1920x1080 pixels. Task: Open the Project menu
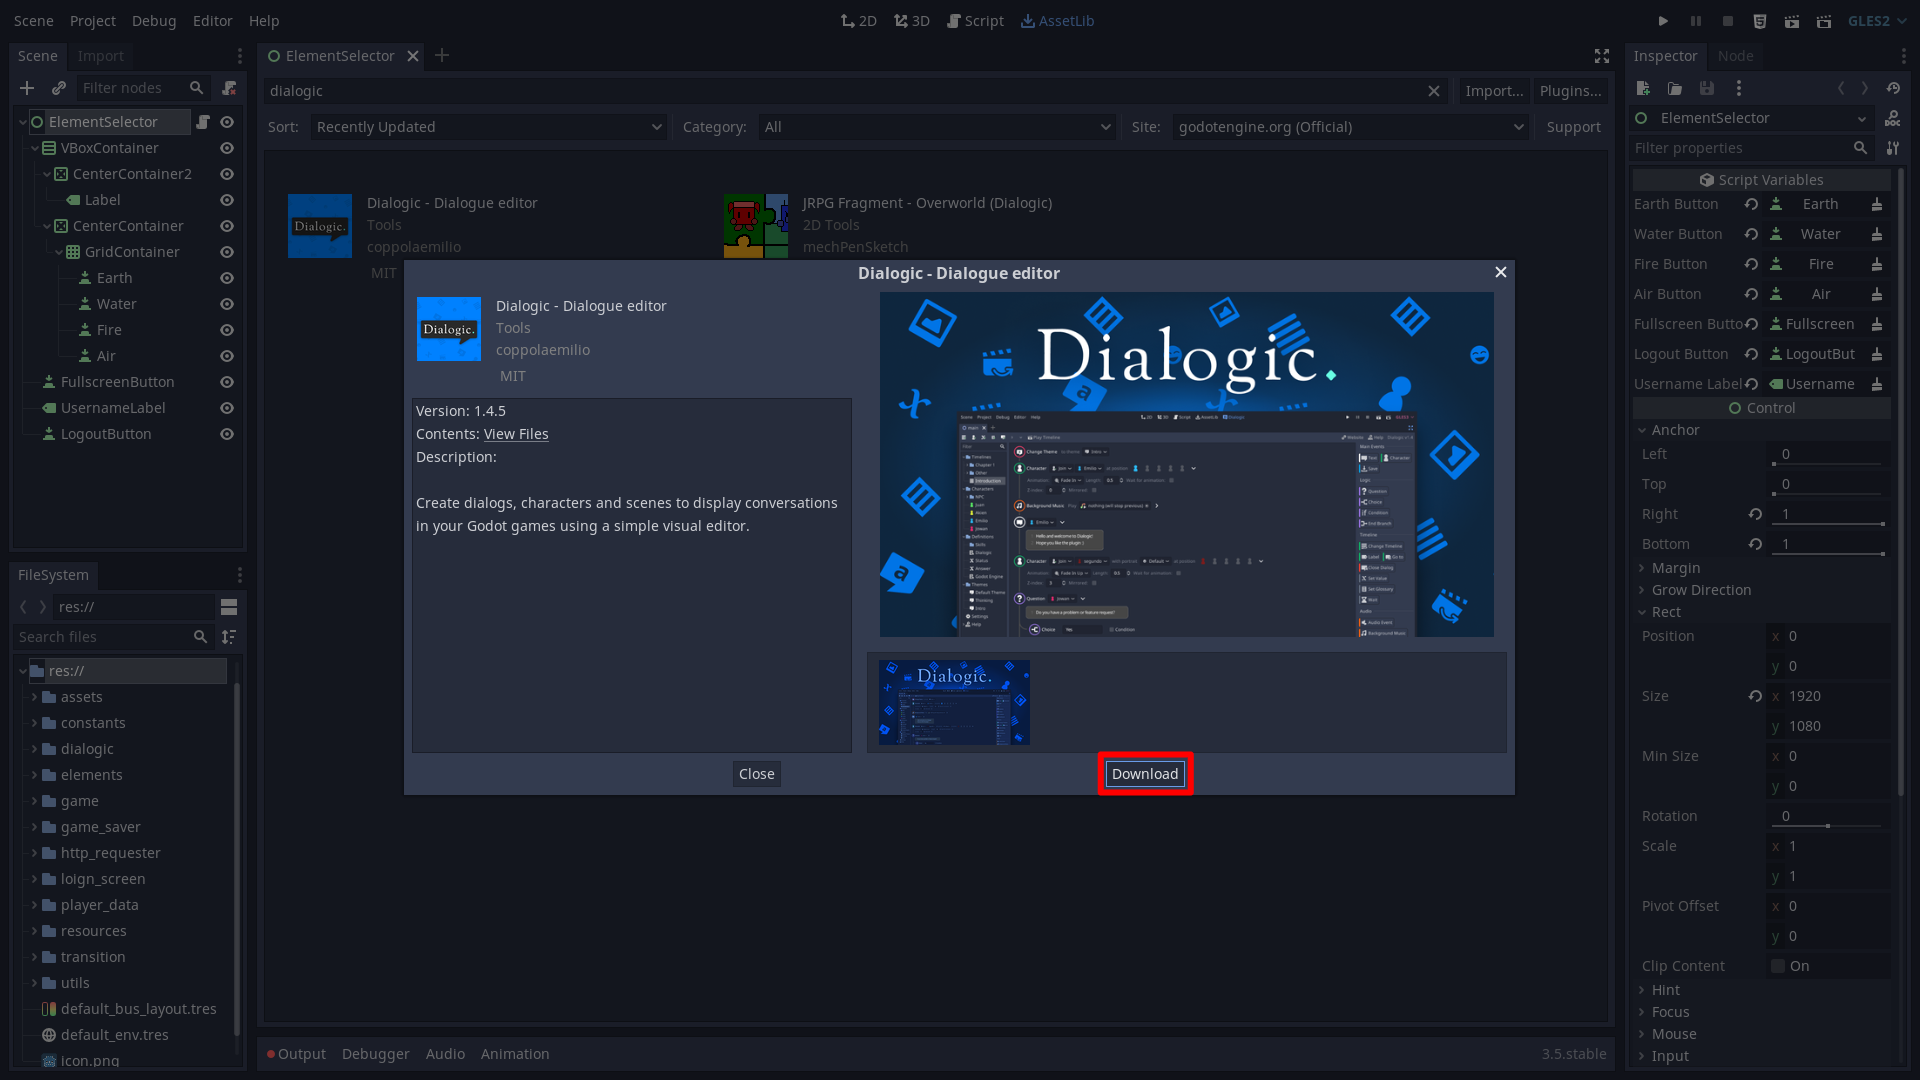(93, 21)
